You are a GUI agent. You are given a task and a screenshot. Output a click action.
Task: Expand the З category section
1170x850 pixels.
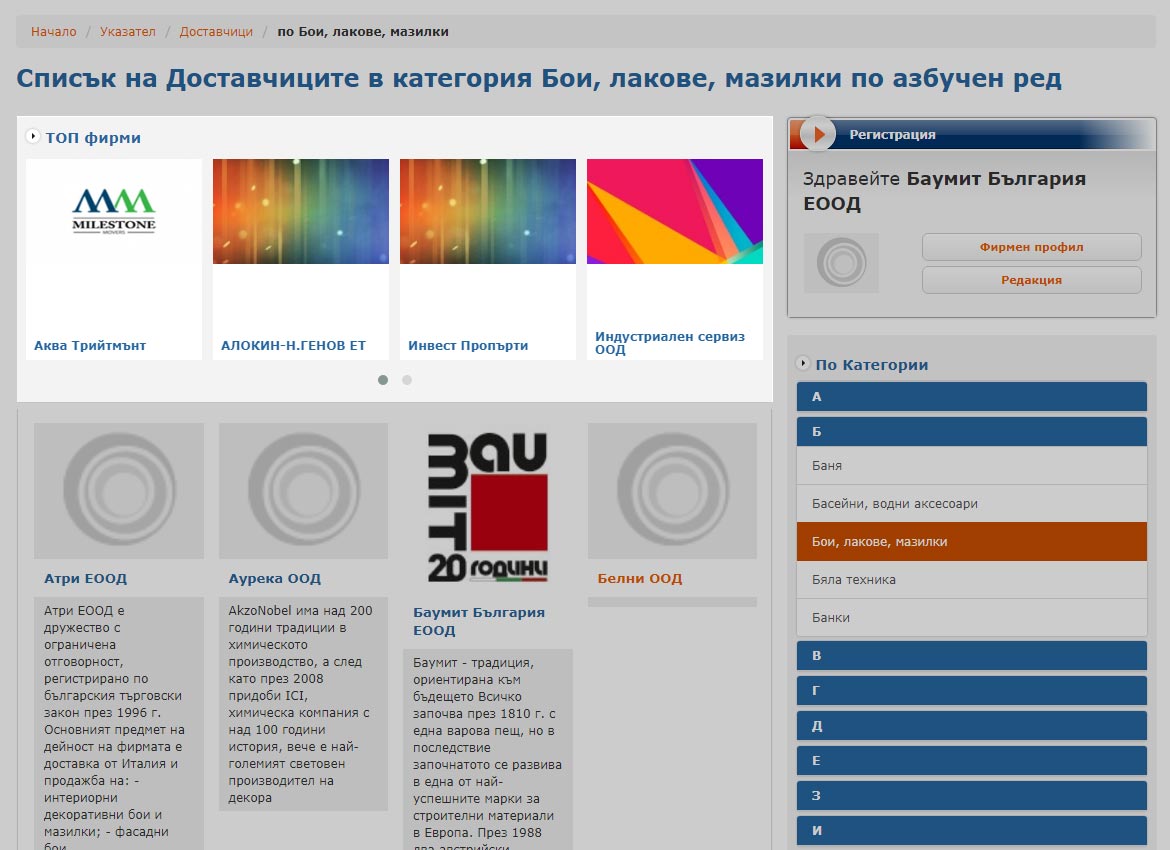point(972,796)
